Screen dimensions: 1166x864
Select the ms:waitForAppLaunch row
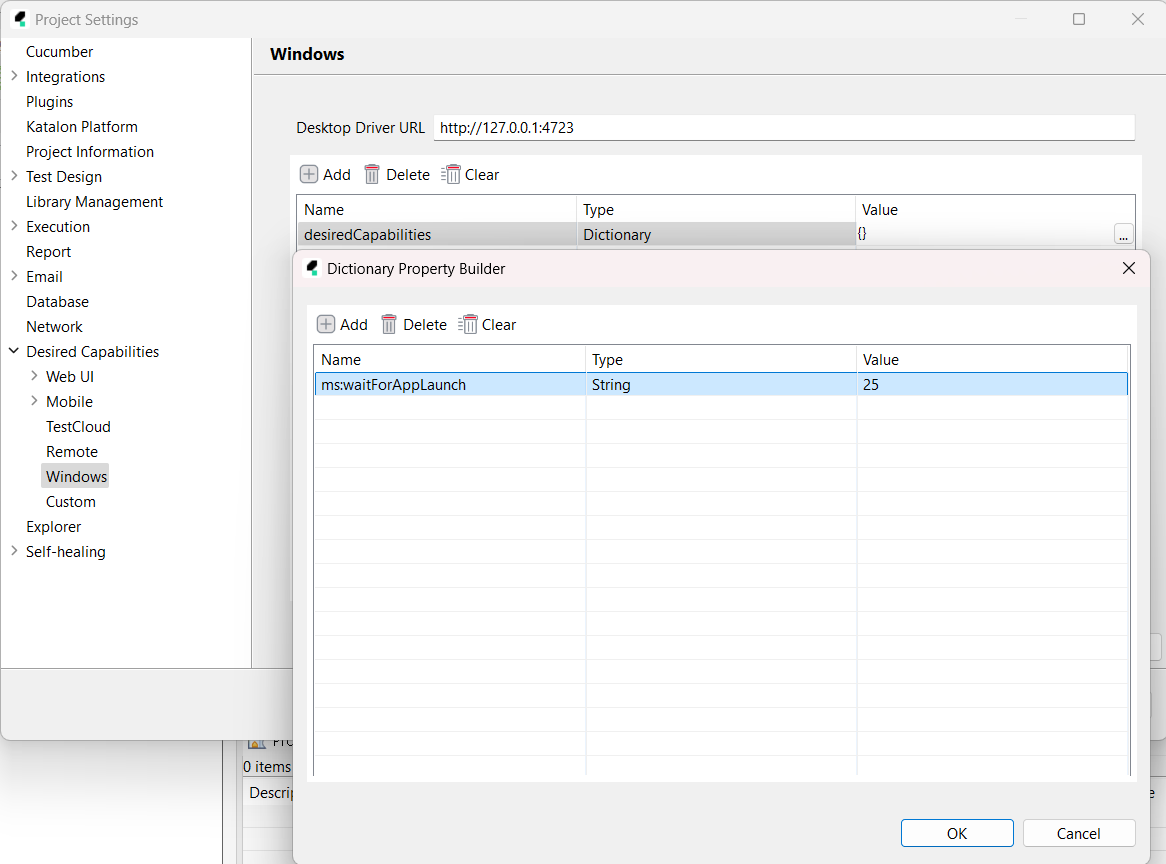point(450,384)
